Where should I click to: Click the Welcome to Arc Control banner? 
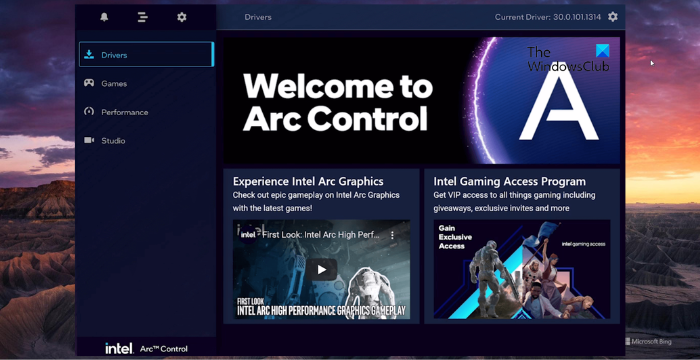[x=421, y=100]
